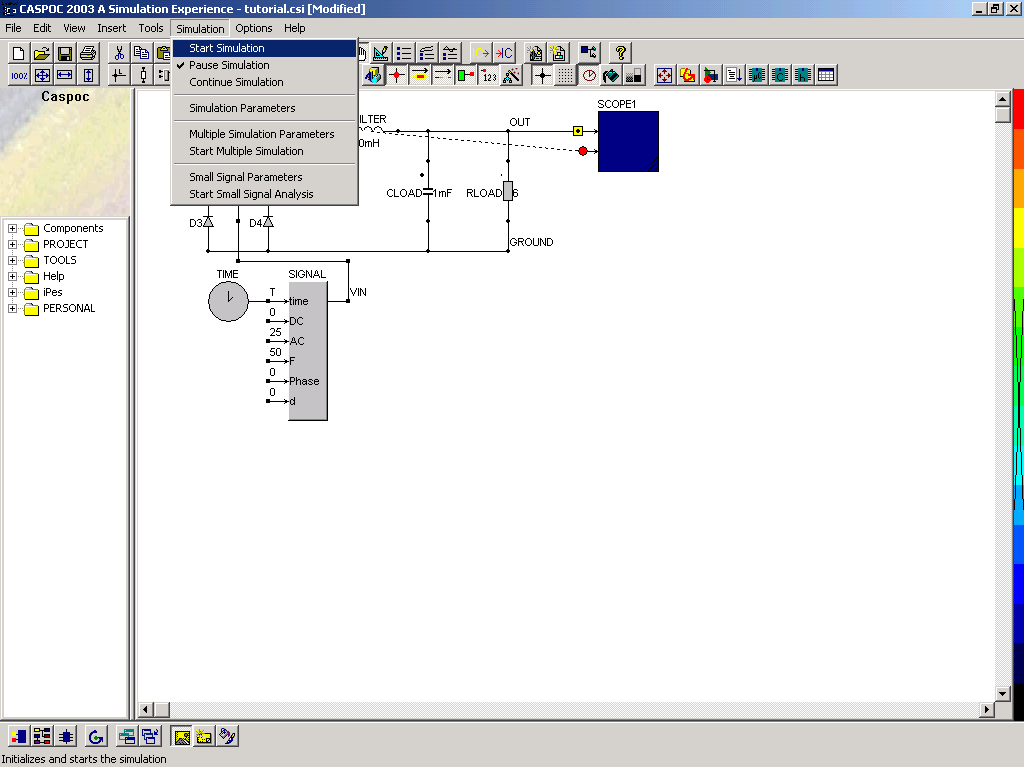Open the File menu
1024x768 pixels.
(13, 28)
